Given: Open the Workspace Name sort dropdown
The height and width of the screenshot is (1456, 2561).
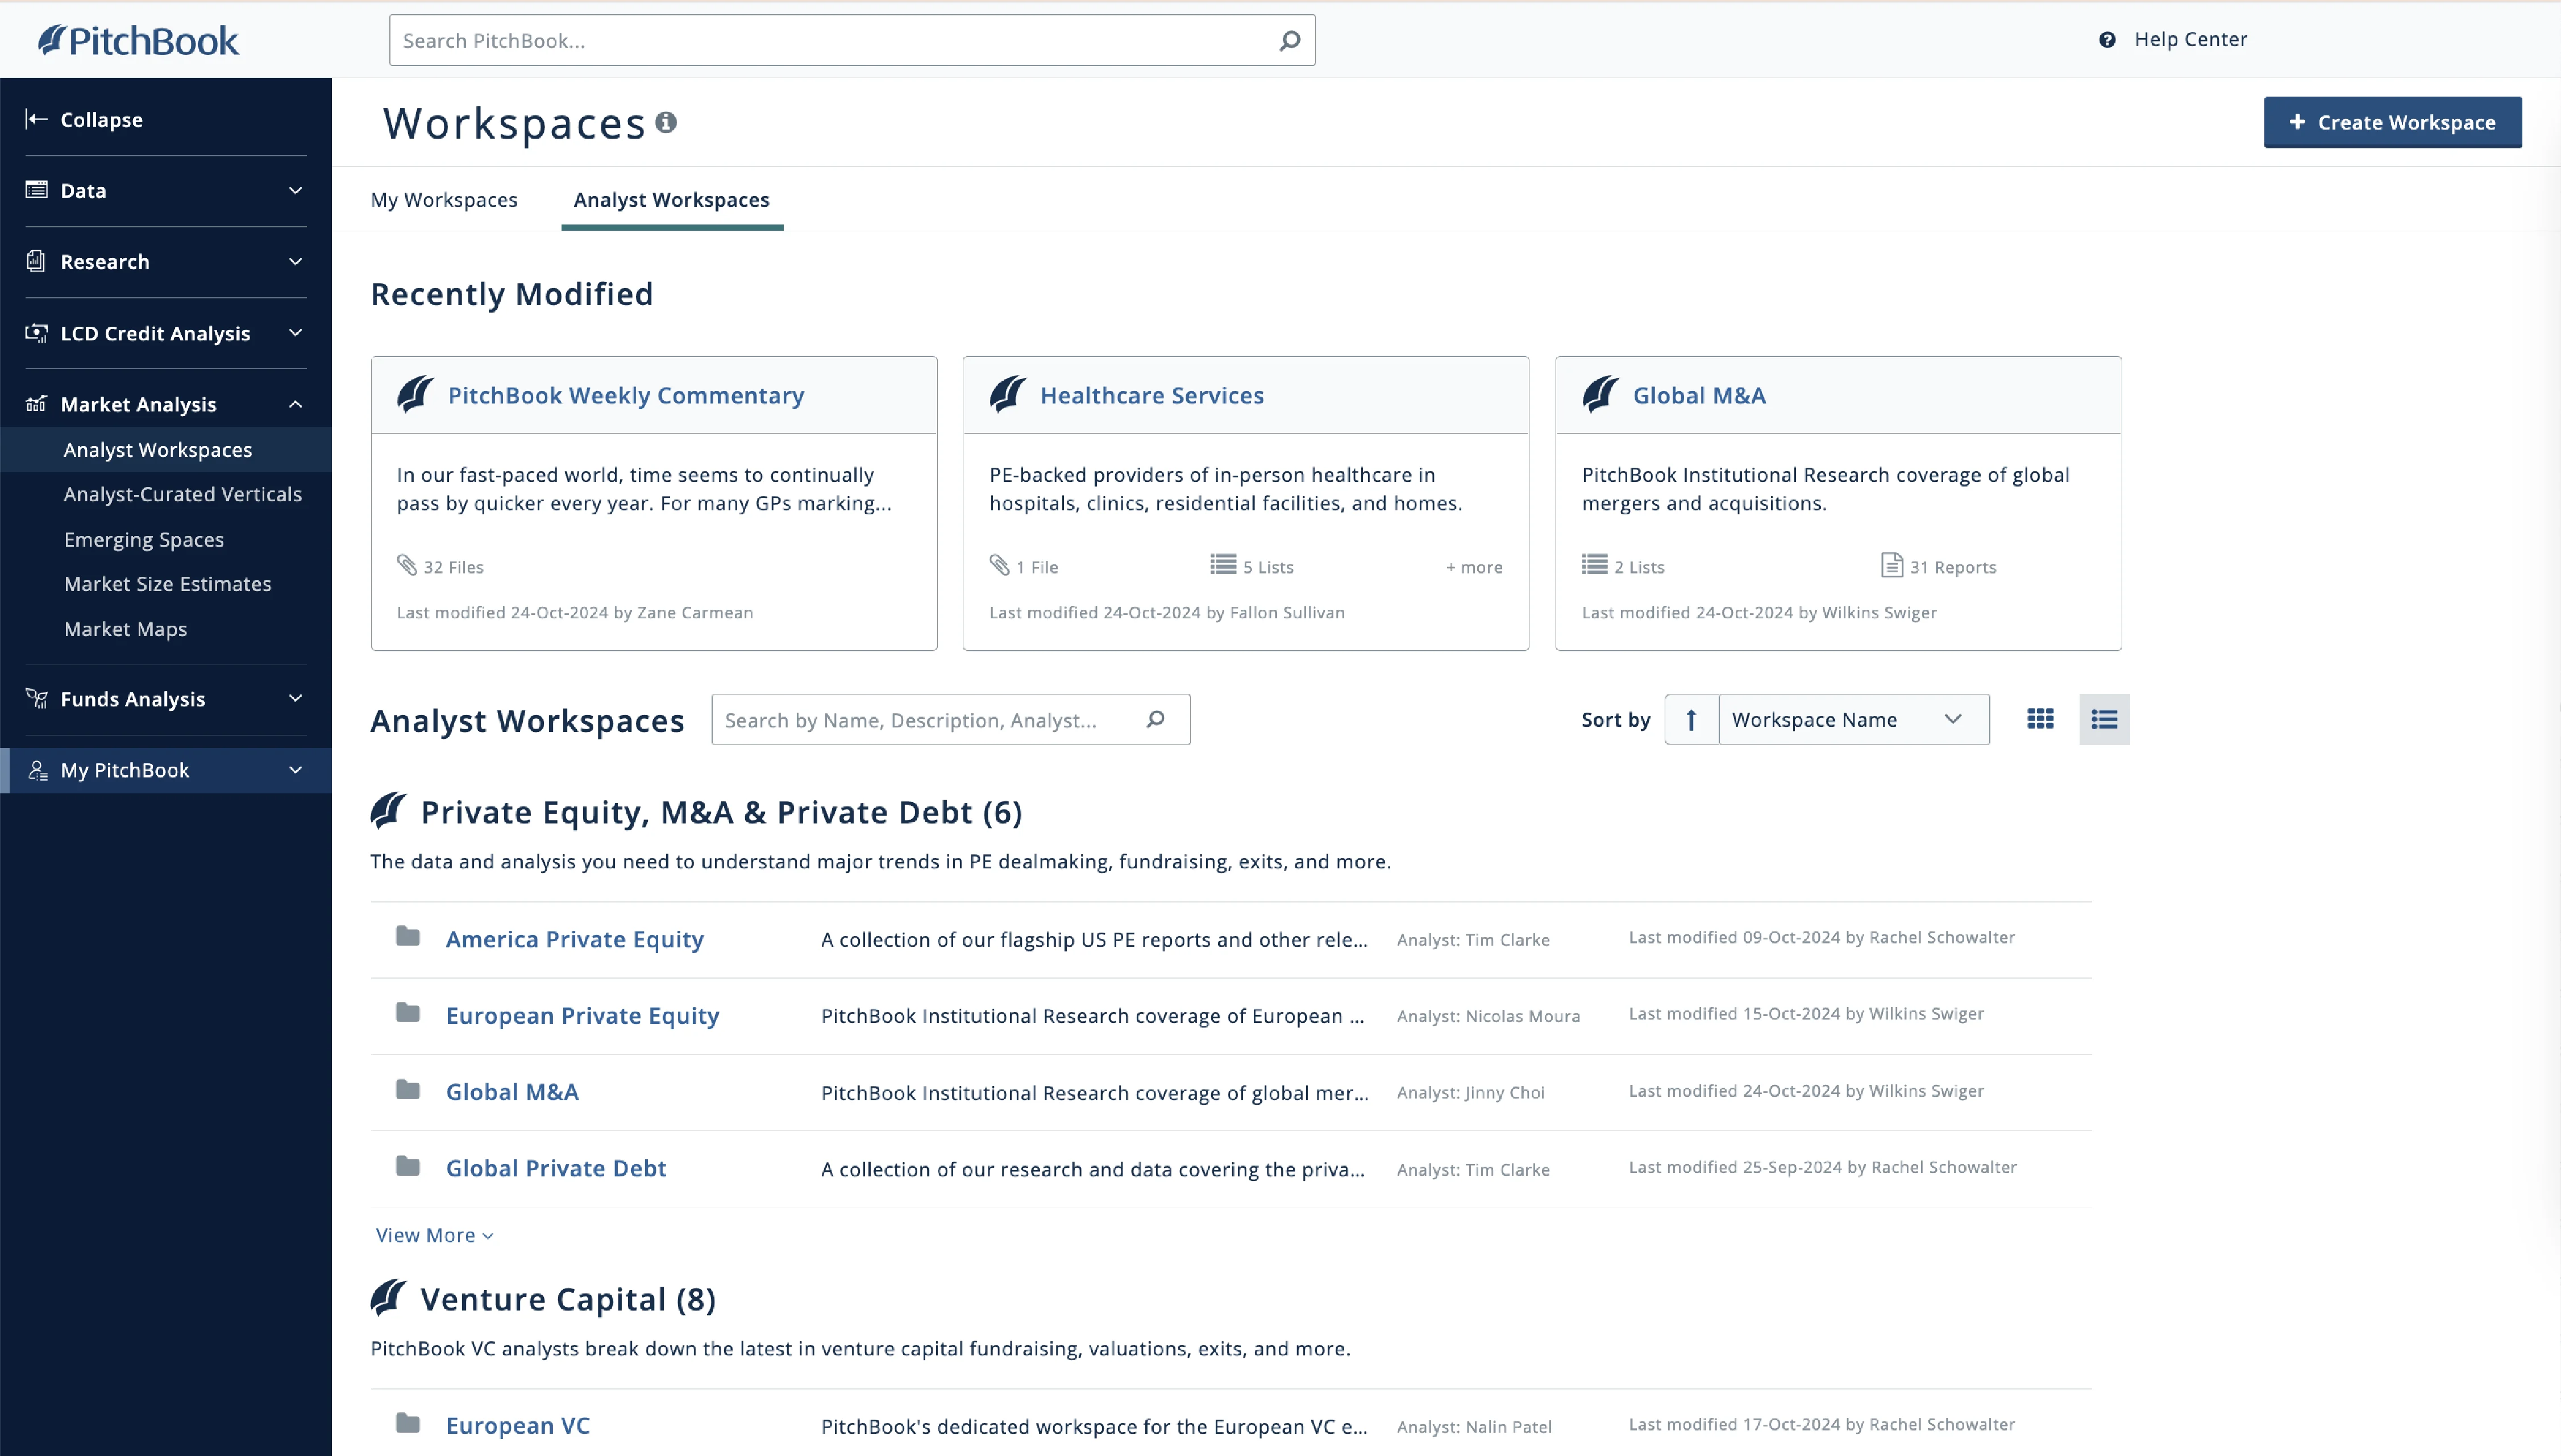Looking at the screenshot, I should coord(1854,719).
